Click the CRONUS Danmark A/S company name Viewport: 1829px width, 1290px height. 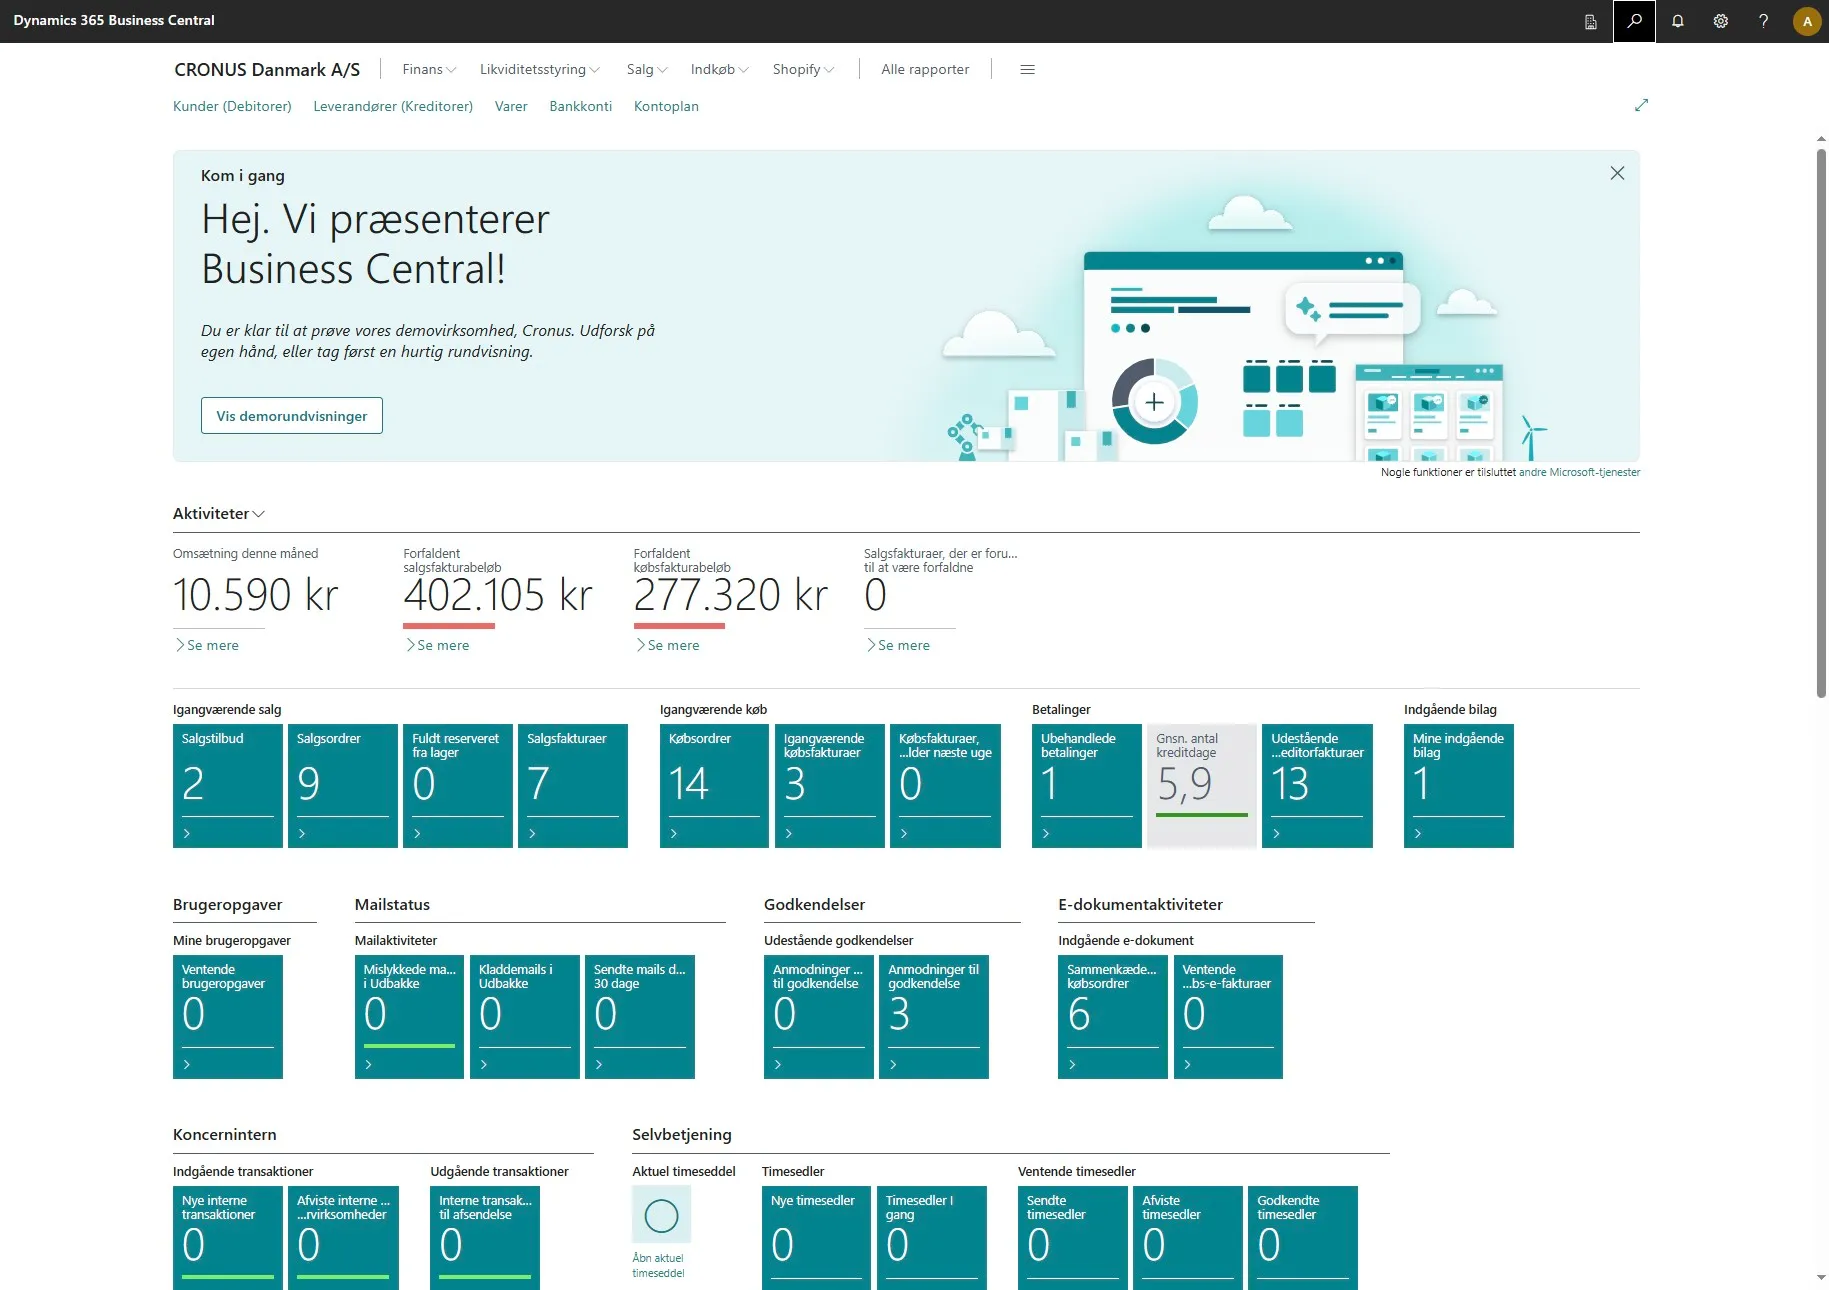267,69
